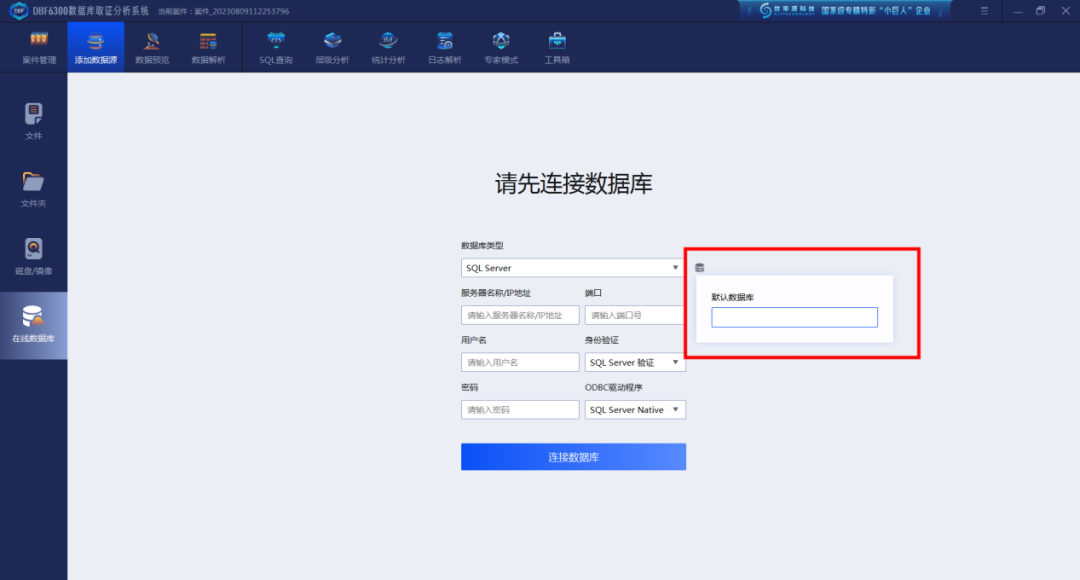
Task: Open 层级分析 toolbar icon
Action: tap(332, 48)
